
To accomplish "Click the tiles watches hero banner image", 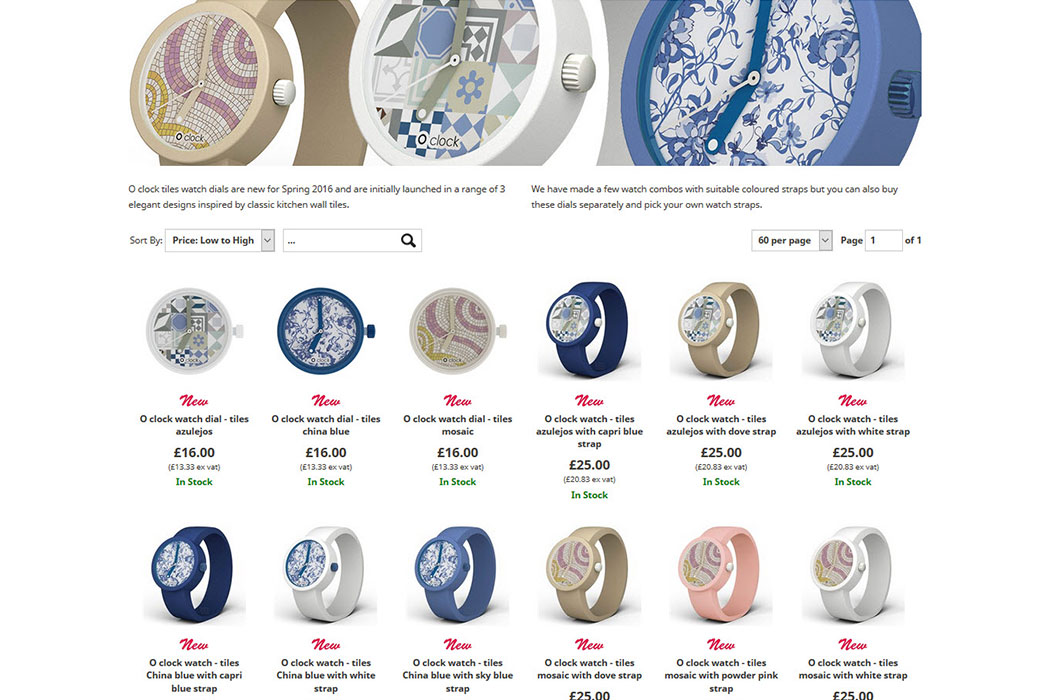I will click(525, 82).
